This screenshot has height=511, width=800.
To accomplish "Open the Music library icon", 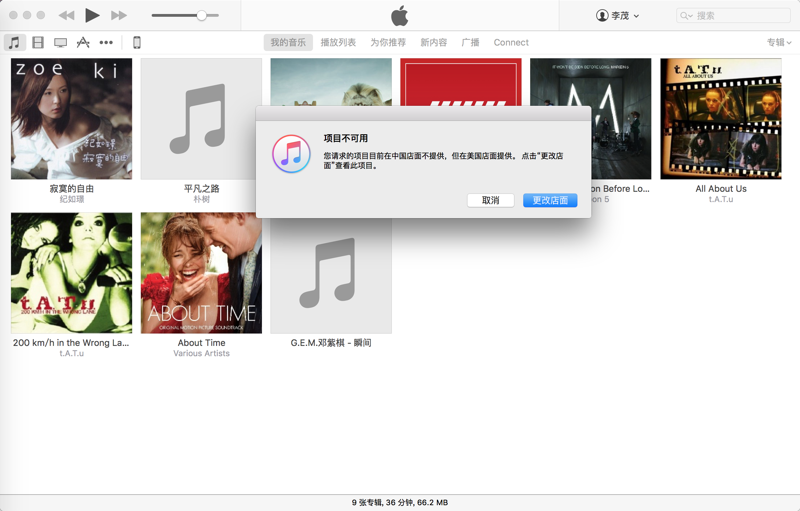I will pos(14,42).
